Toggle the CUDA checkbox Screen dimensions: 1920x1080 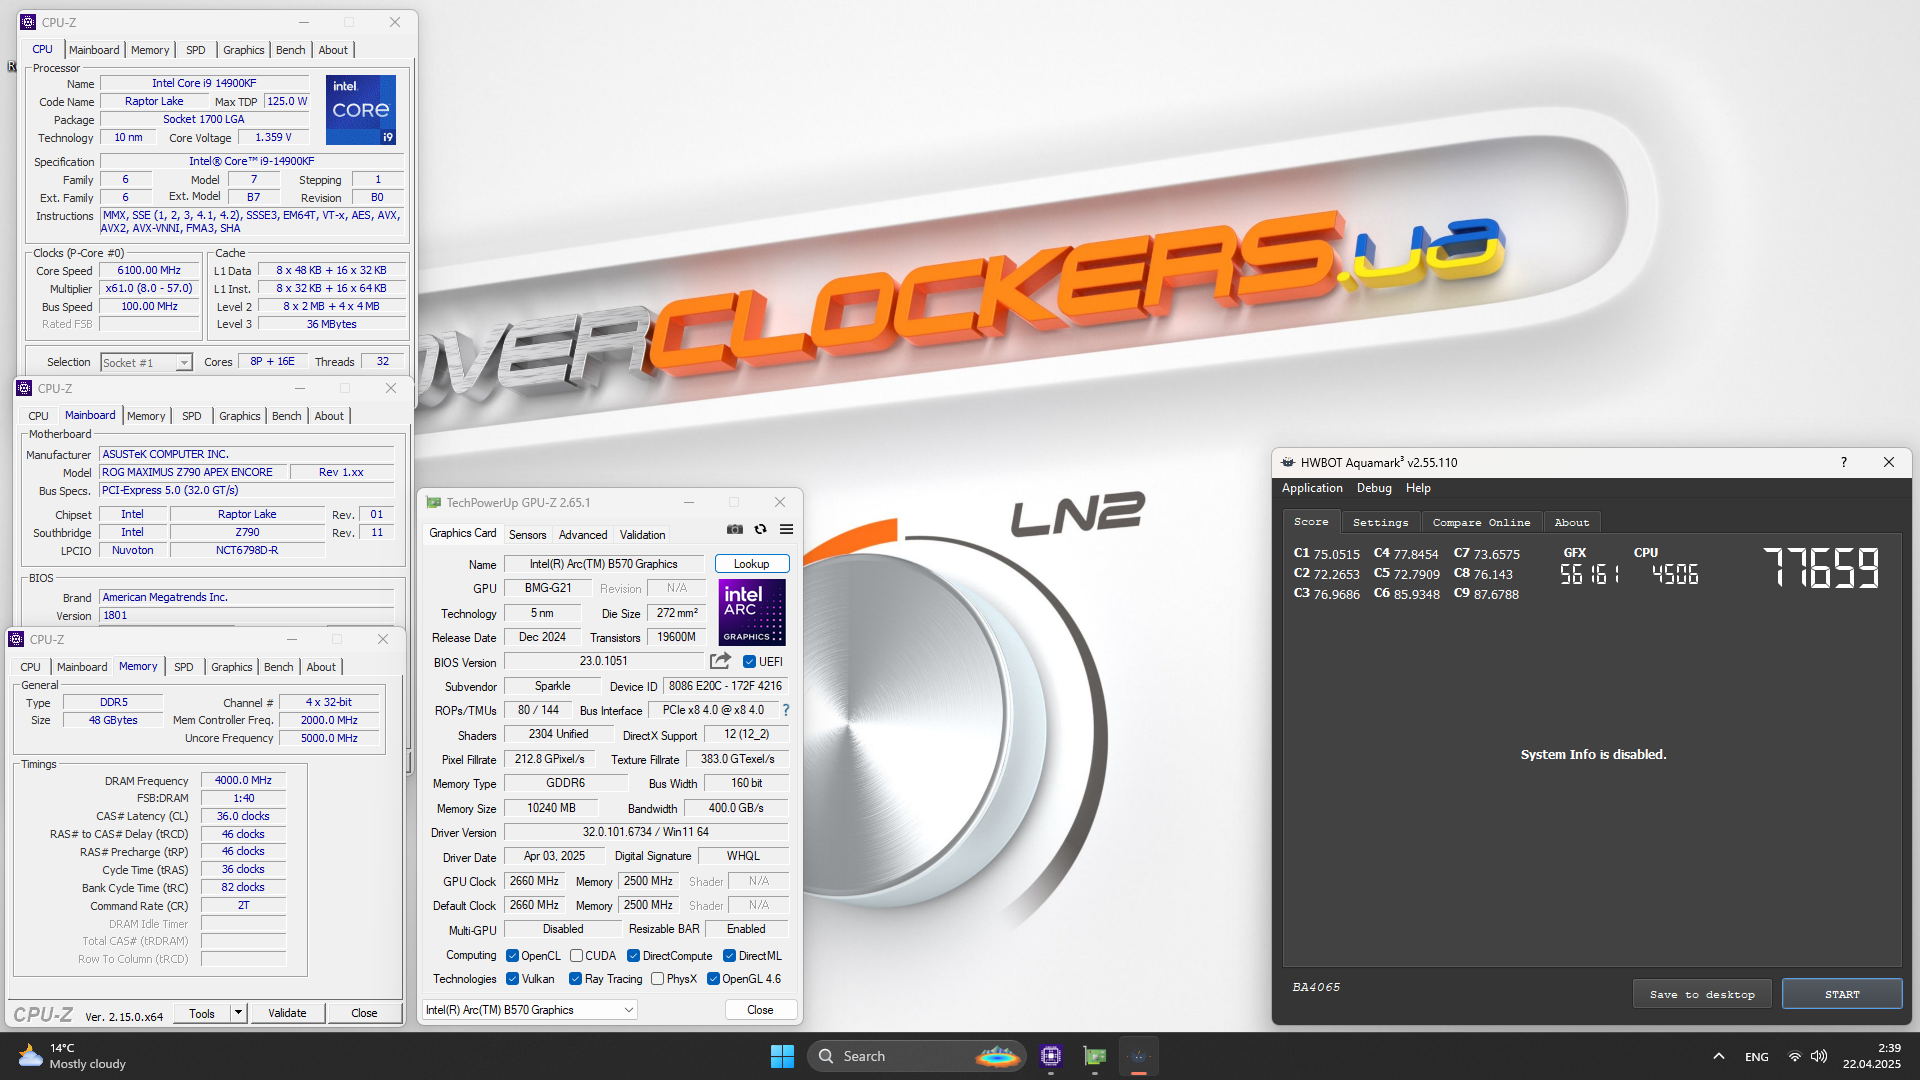pos(576,956)
